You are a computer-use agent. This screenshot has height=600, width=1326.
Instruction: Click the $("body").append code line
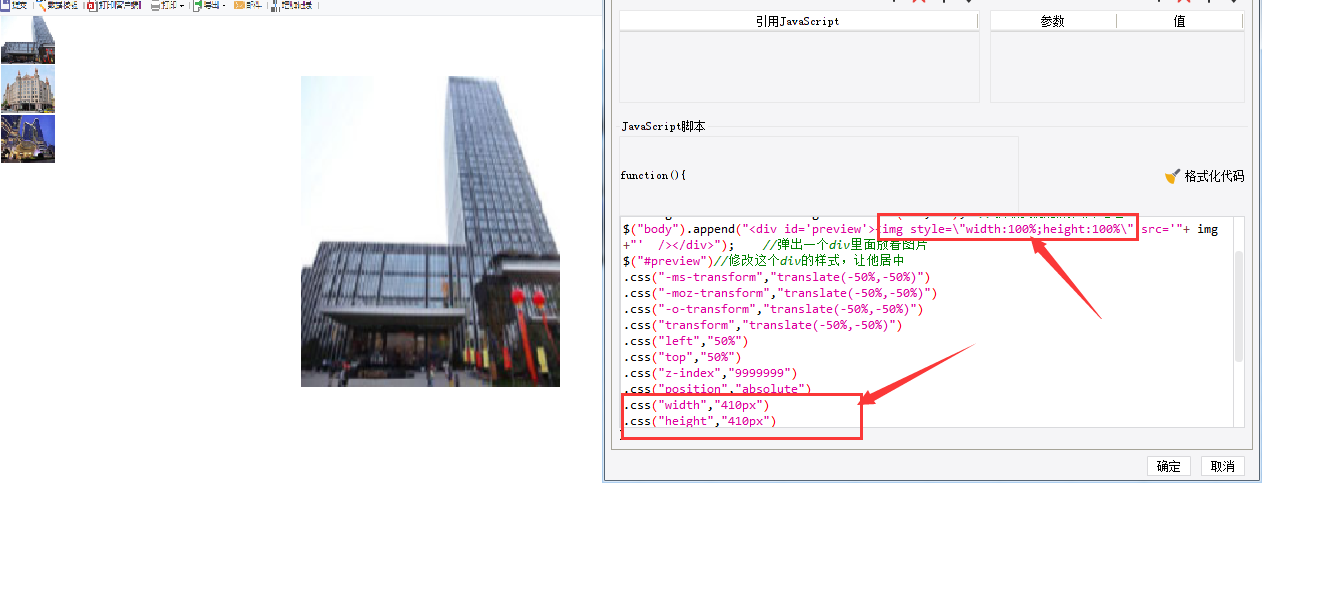click(920, 229)
